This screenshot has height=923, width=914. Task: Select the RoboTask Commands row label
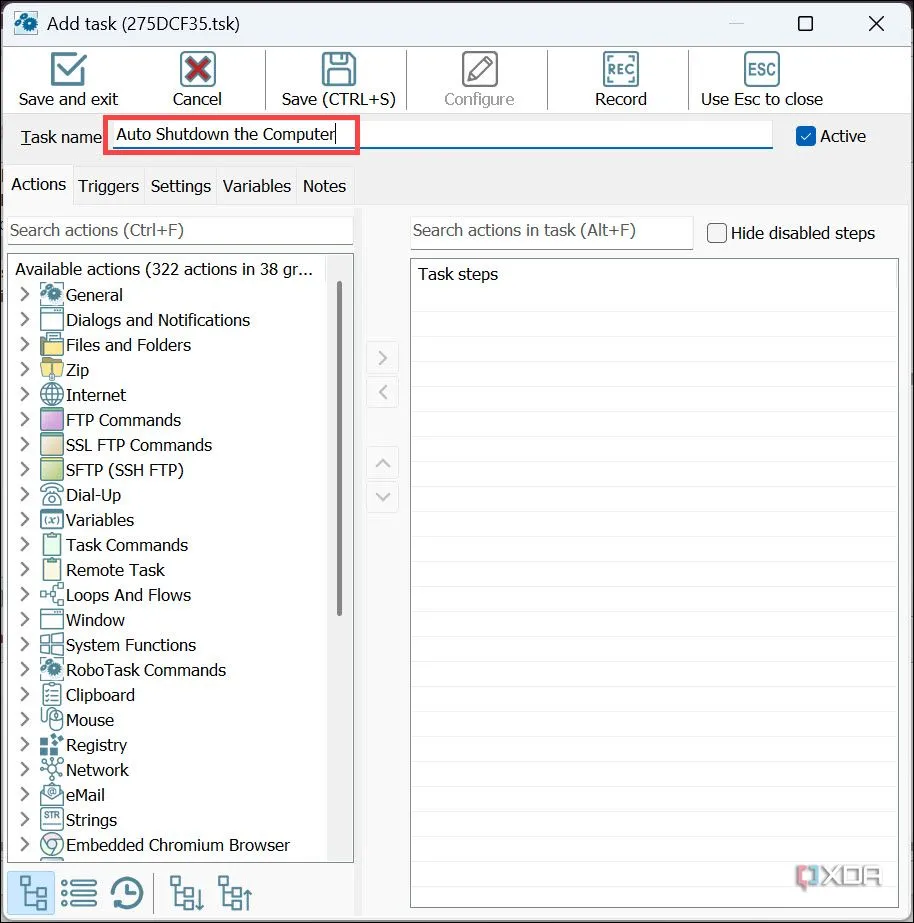146,670
